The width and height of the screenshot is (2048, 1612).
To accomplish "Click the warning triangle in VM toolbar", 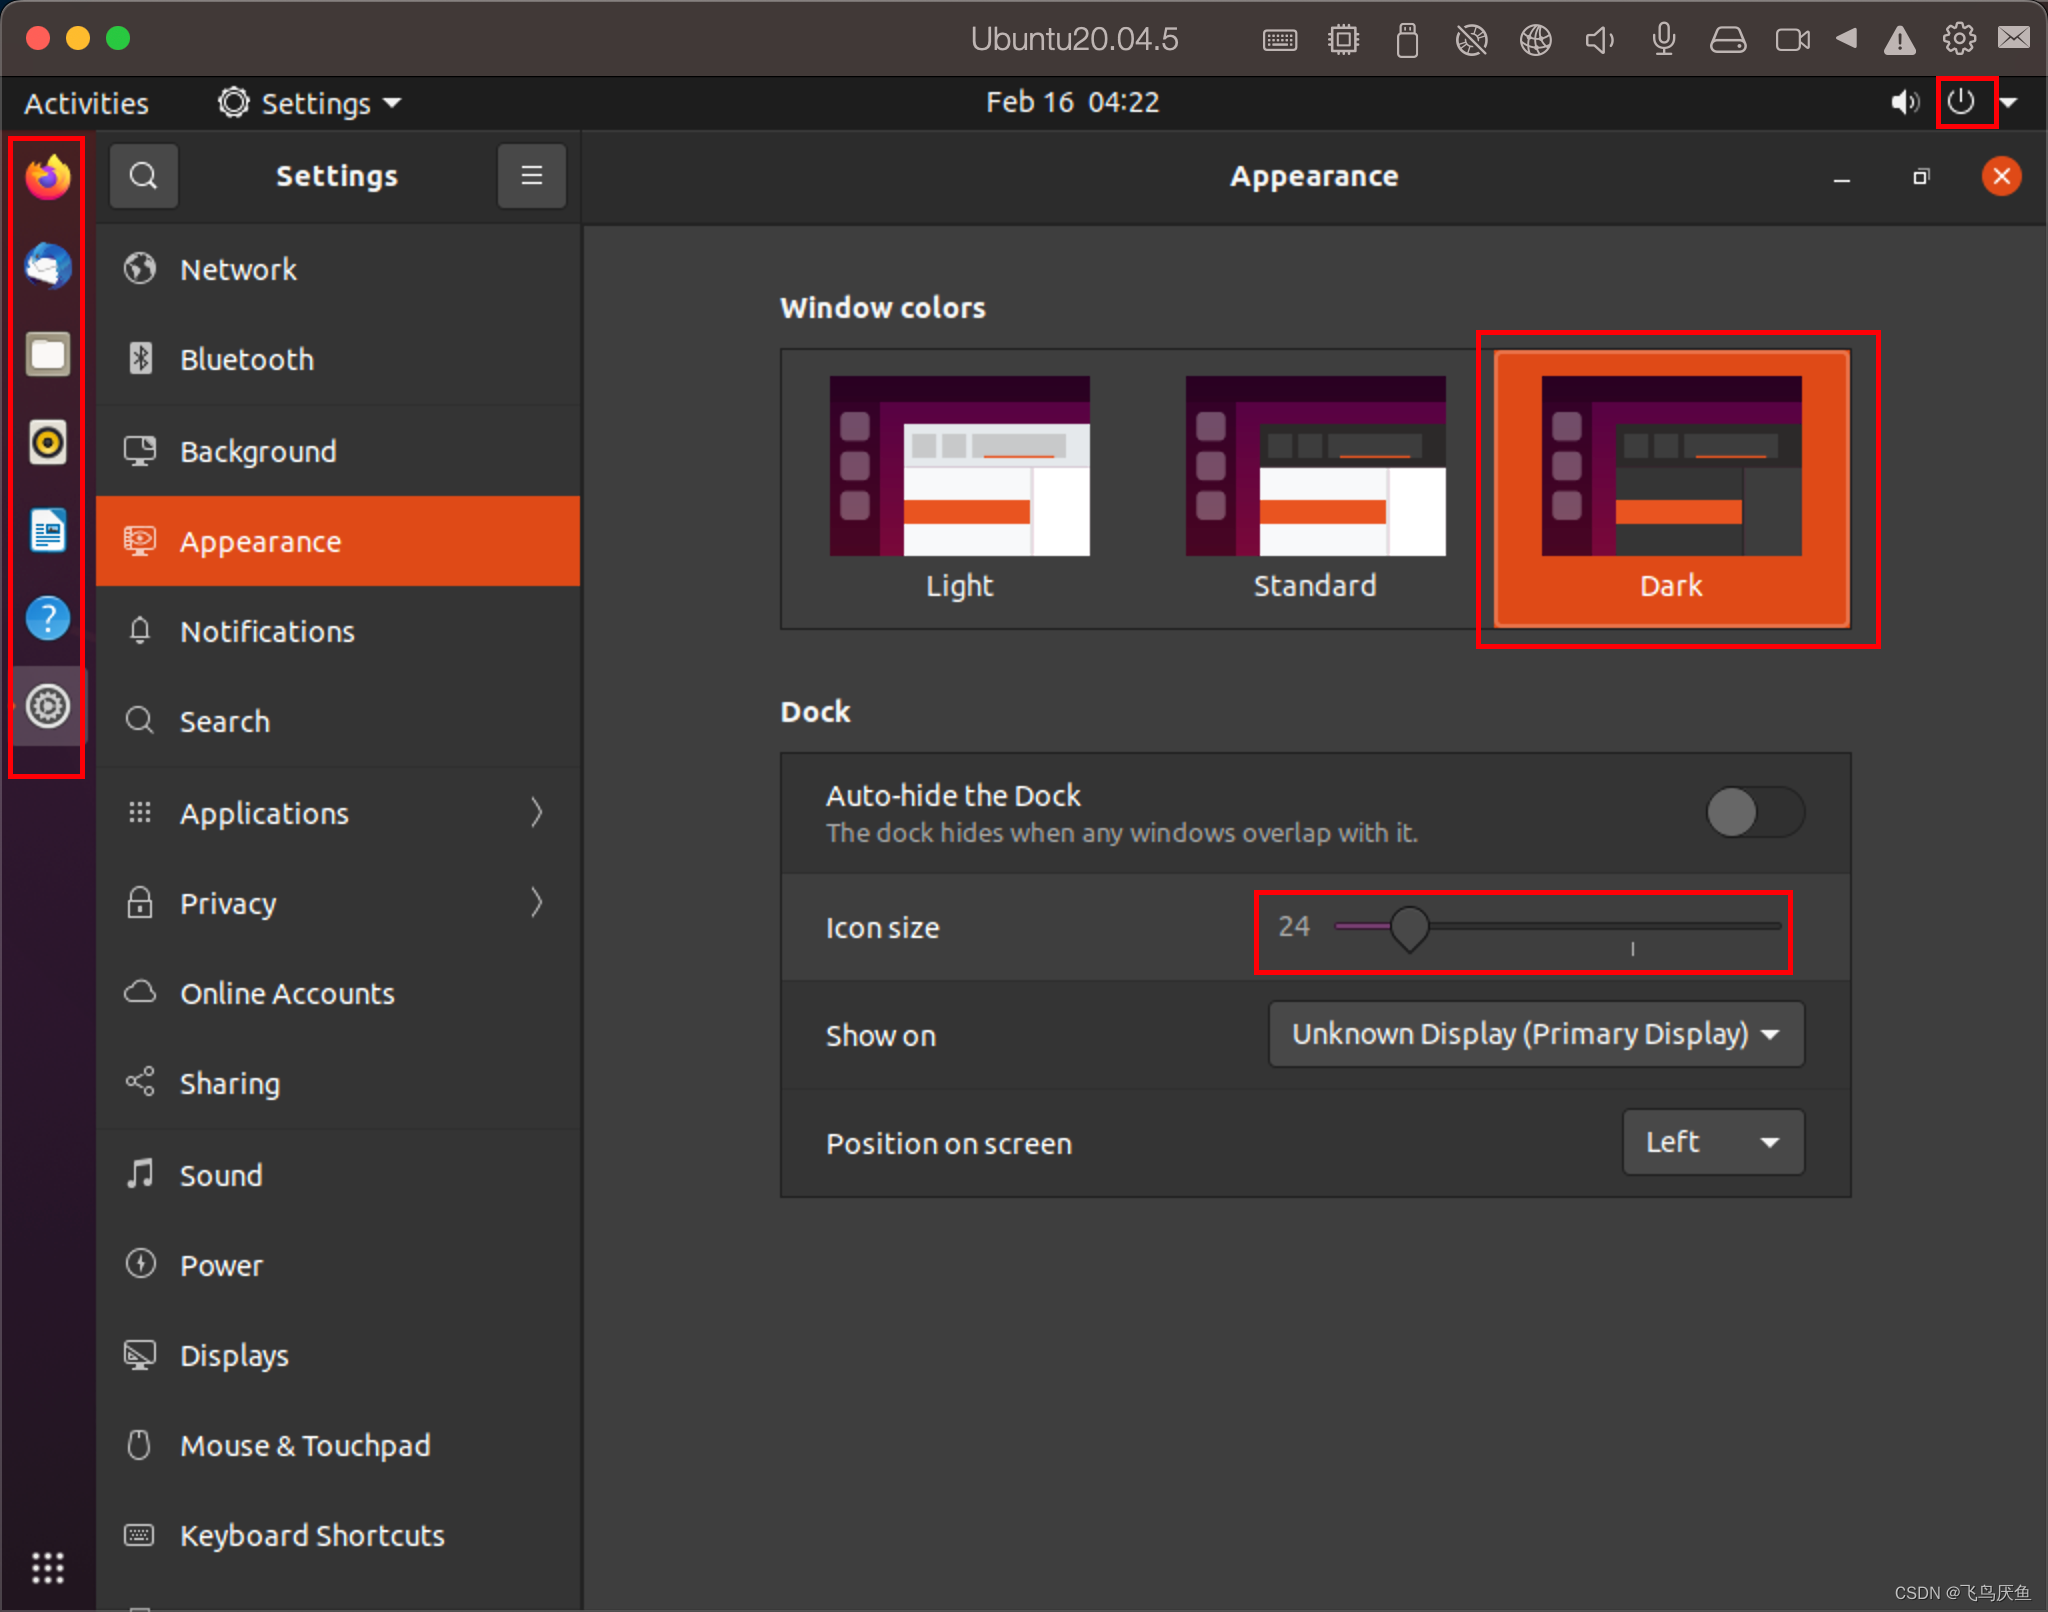I will (1899, 41).
